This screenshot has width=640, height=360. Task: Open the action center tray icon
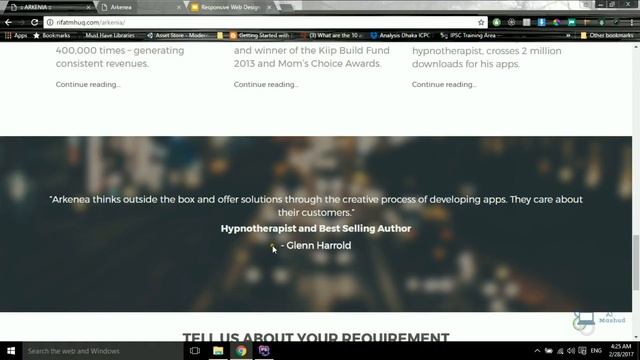[x=582, y=351]
